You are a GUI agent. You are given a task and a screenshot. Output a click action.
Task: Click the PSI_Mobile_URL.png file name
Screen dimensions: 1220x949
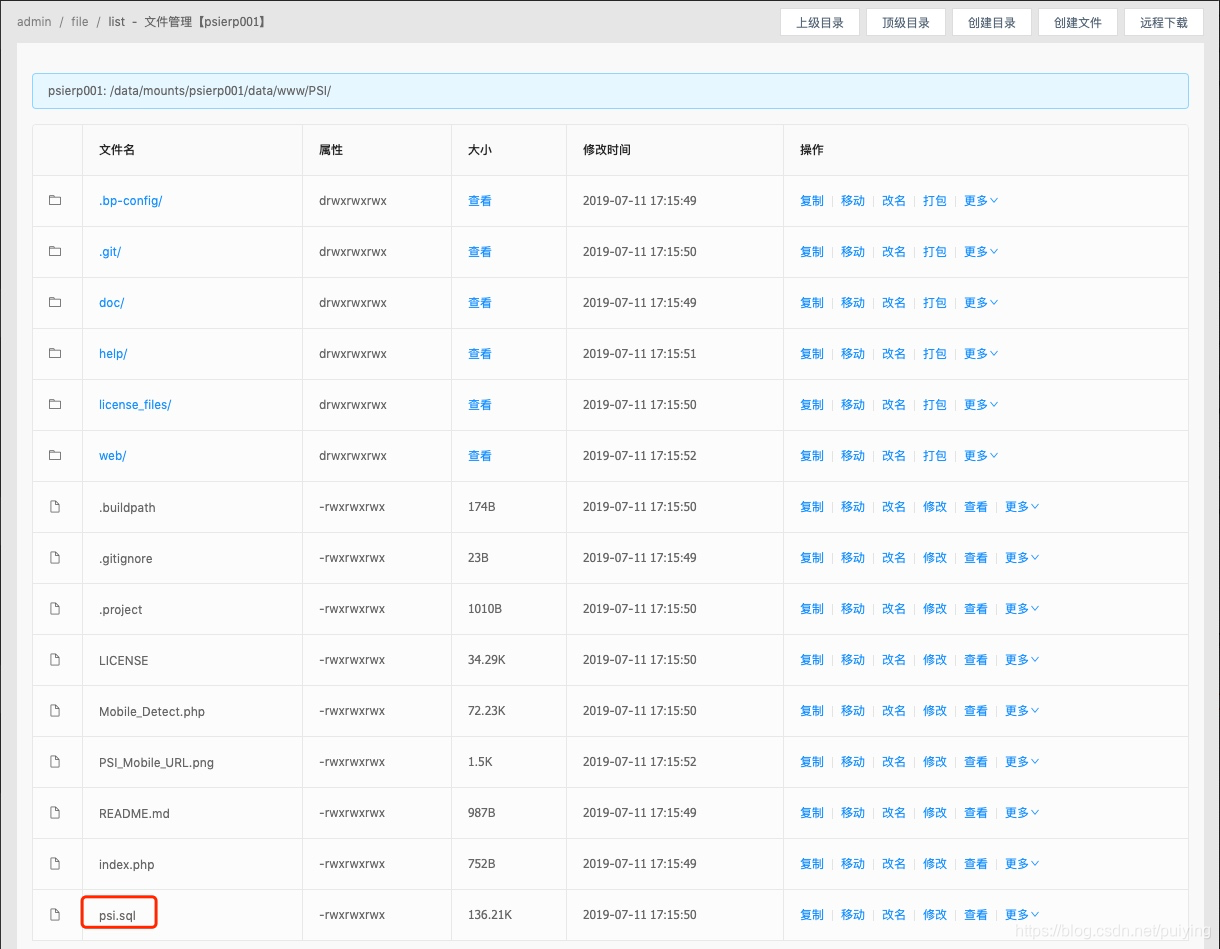[156, 762]
